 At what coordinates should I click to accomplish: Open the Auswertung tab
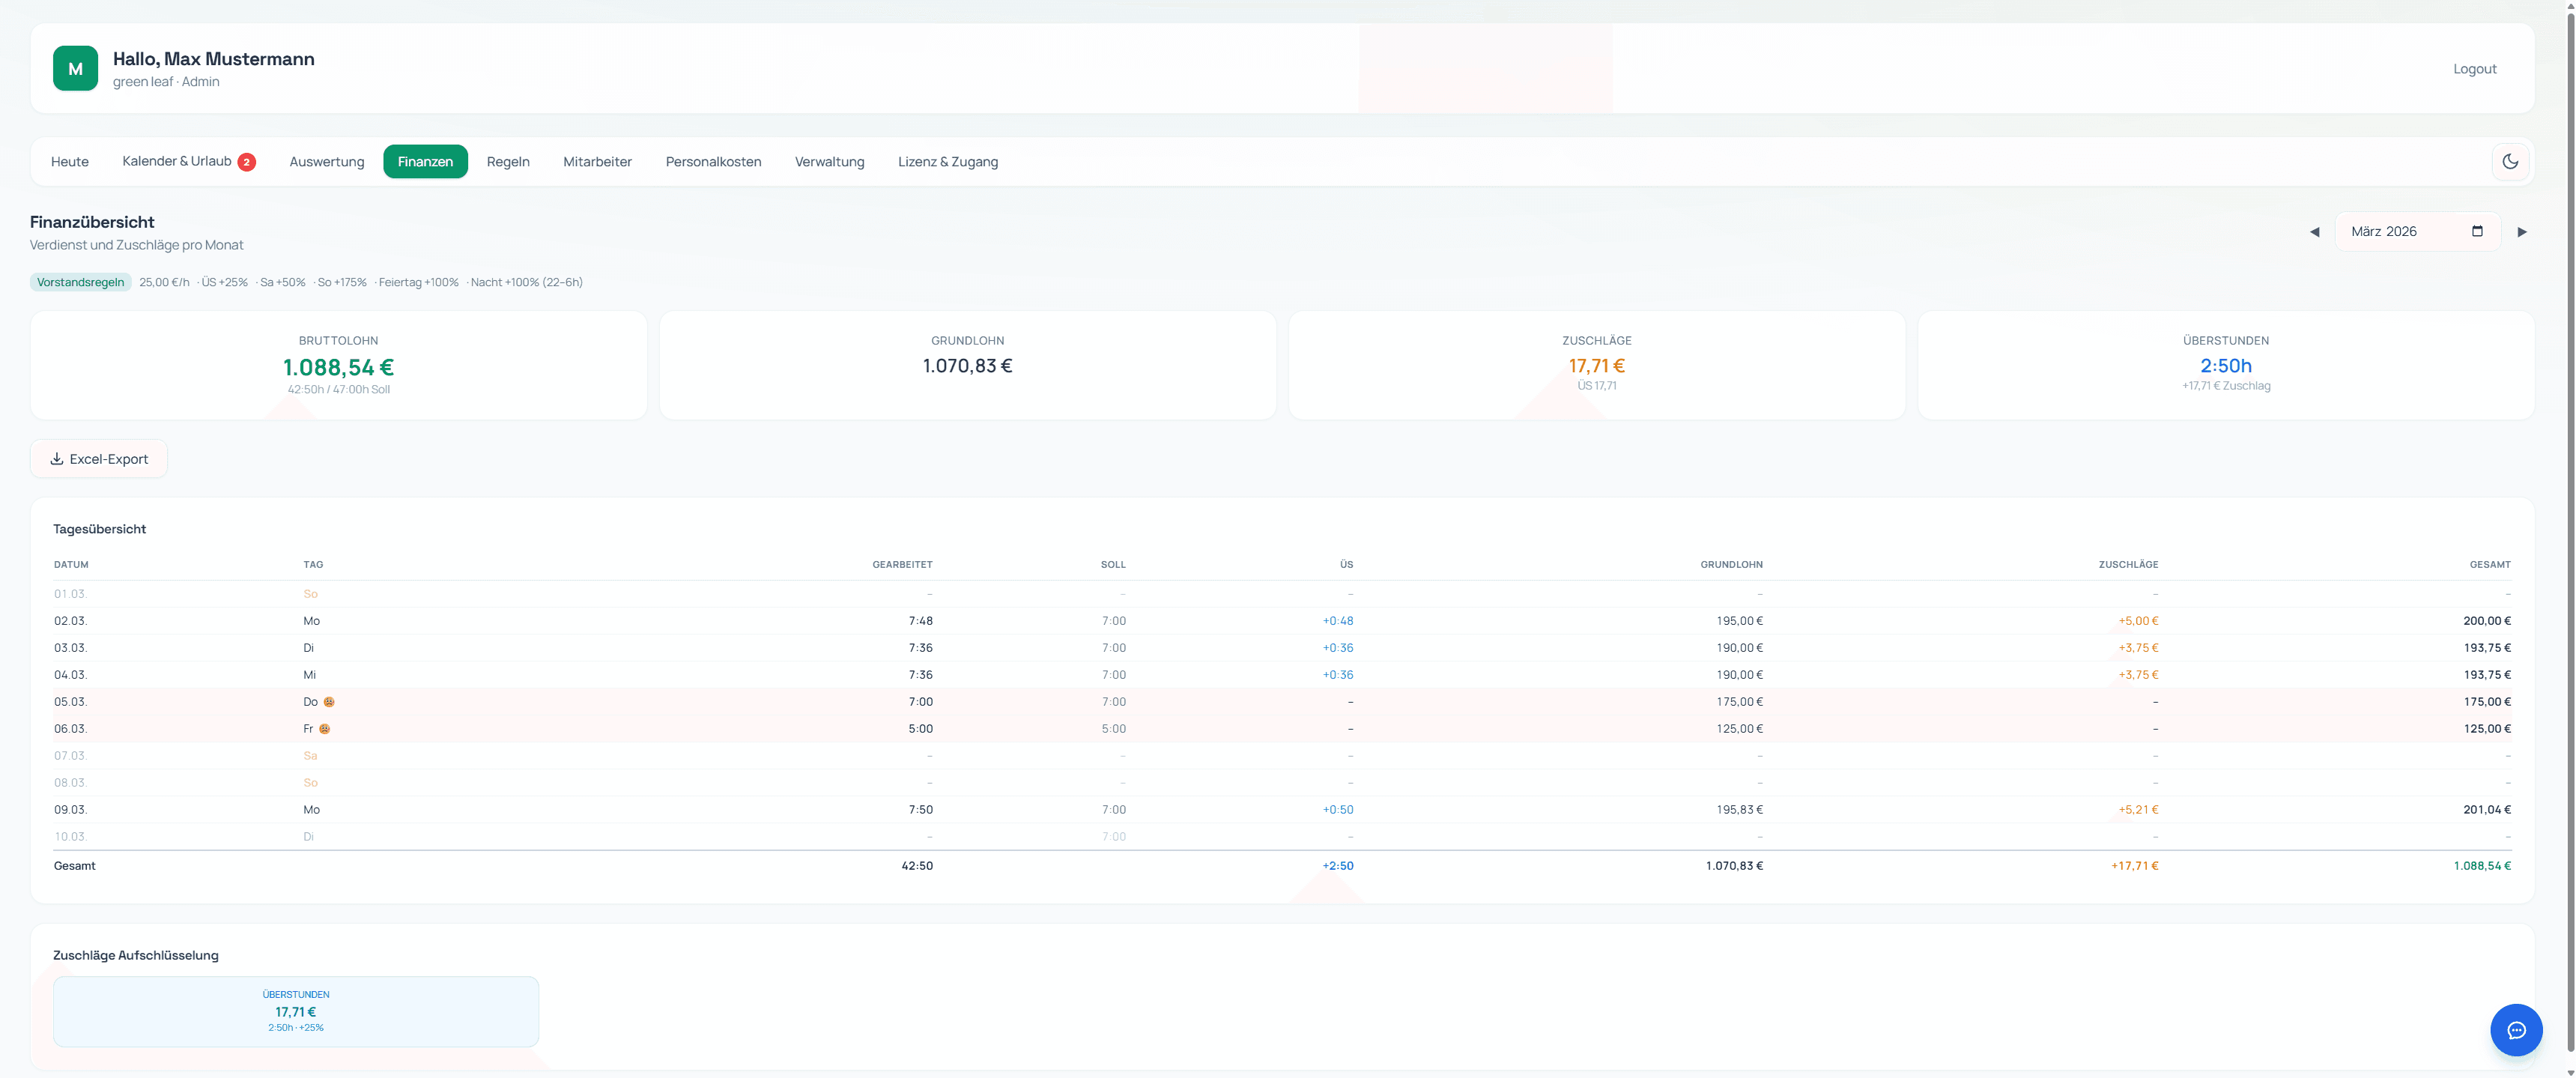[x=327, y=162]
